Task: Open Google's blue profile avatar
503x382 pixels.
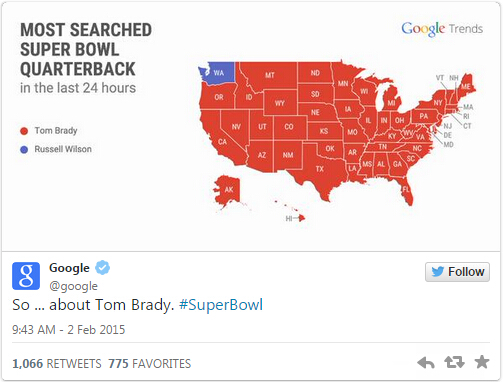Action: tap(26, 276)
